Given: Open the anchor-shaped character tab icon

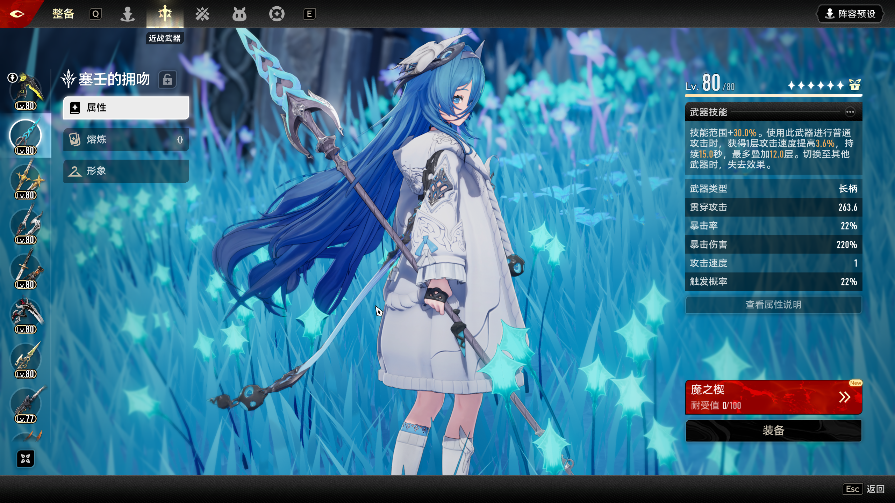Looking at the screenshot, I should tap(127, 14).
